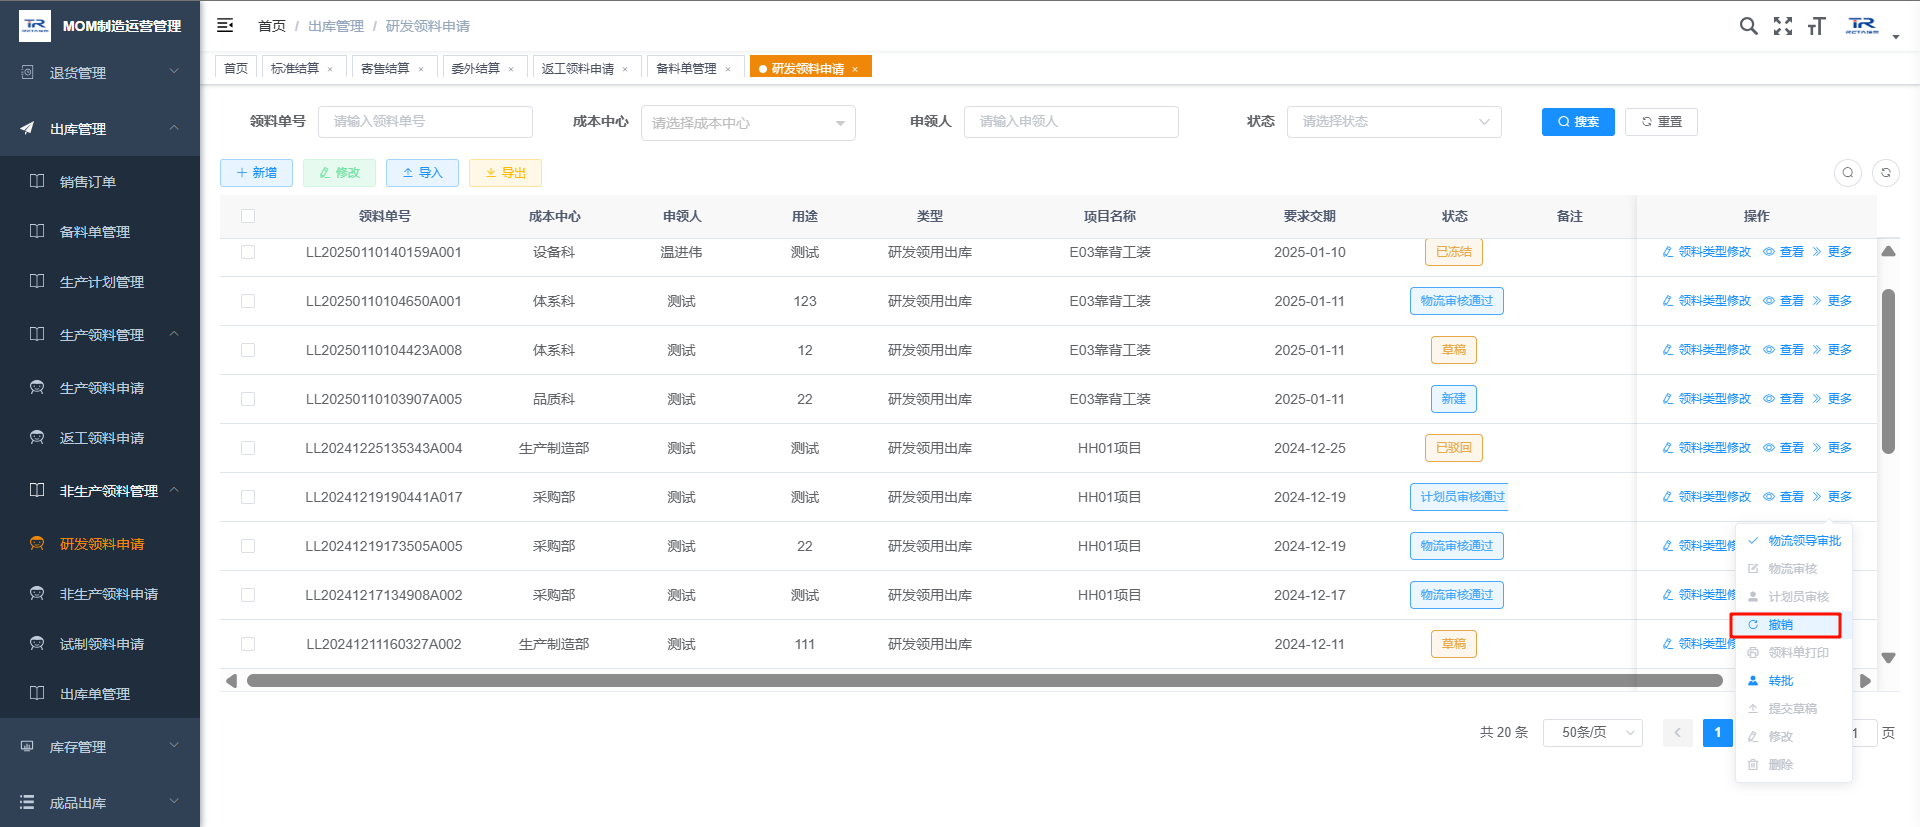Screen dimensions: 1920x827
Task: Choose 转批 in the more menu
Action: 1794,681
